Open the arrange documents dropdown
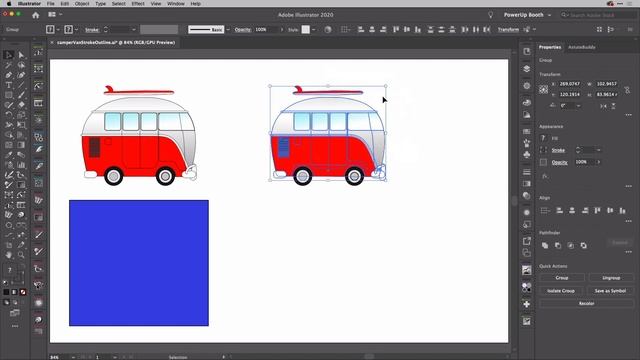 point(55,15)
